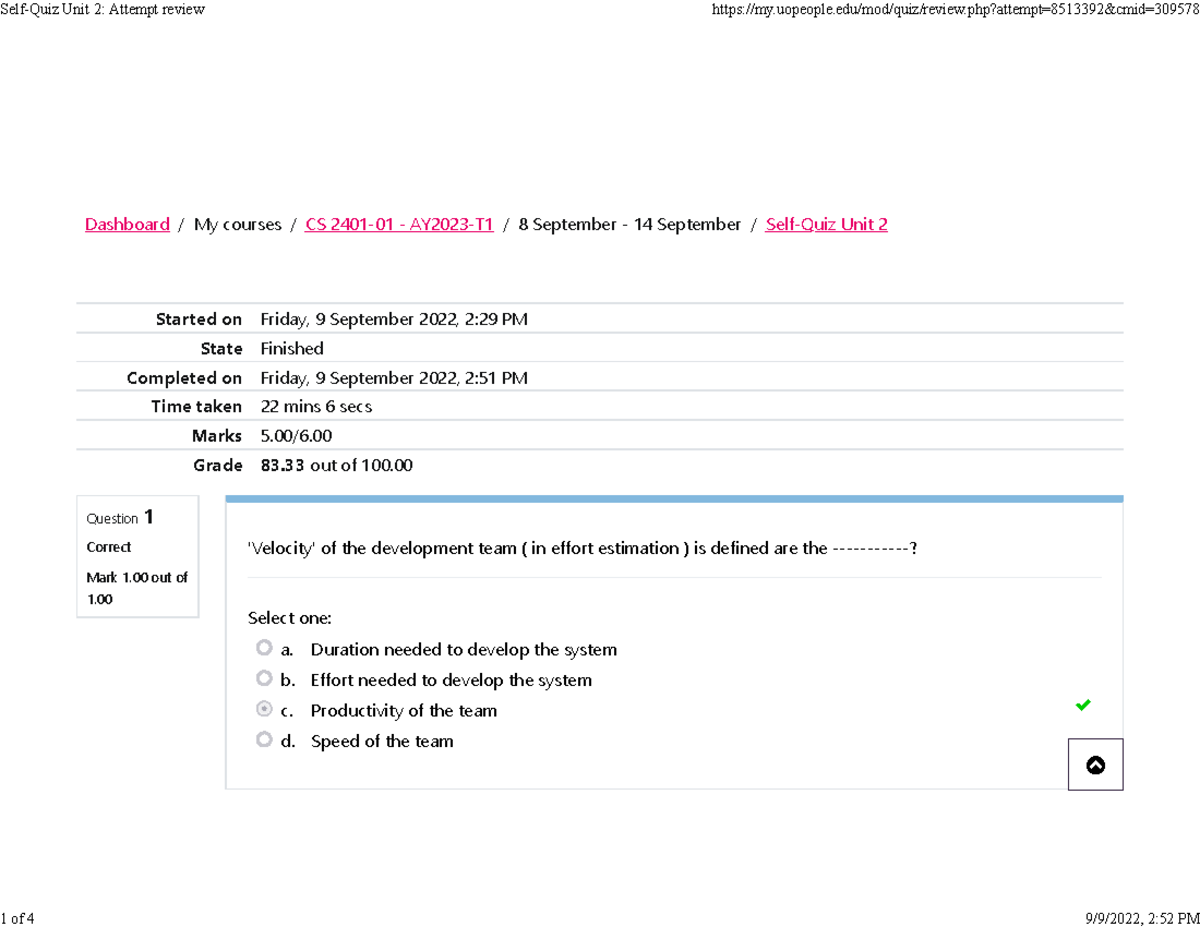Click the green correct-answer checkmark
Image resolution: width=1200 pixels, height=927 pixels.
pyautogui.click(x=1082, y=705)
